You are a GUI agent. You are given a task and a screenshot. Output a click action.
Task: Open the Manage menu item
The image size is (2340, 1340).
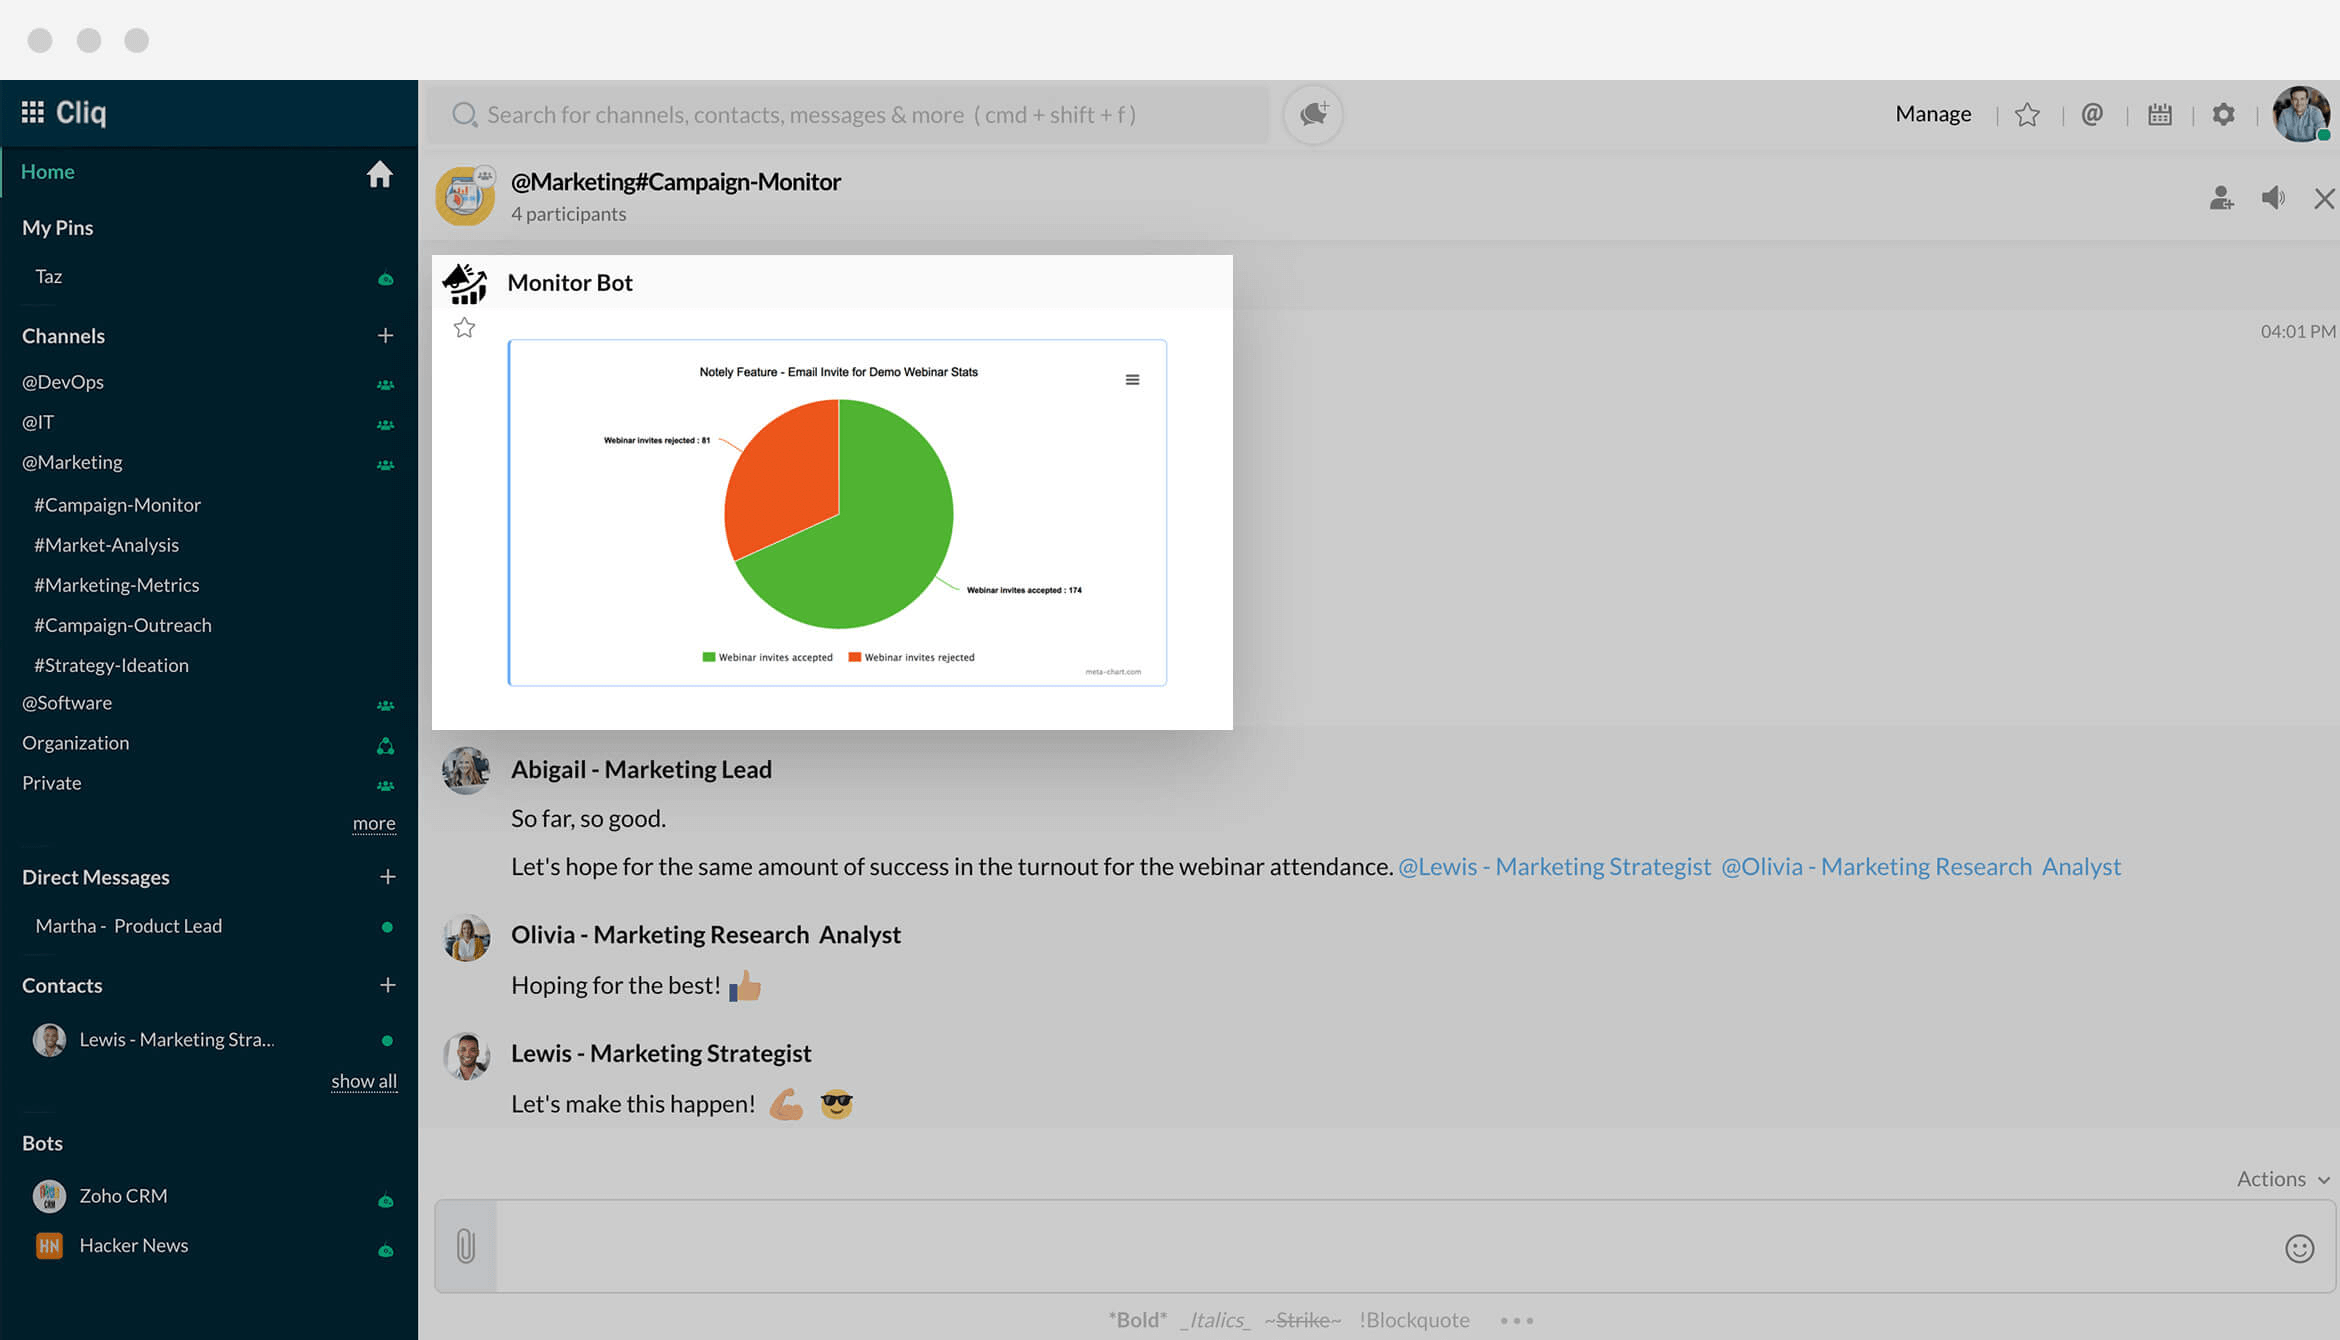pyautogui.click(x=1933, y=114)
